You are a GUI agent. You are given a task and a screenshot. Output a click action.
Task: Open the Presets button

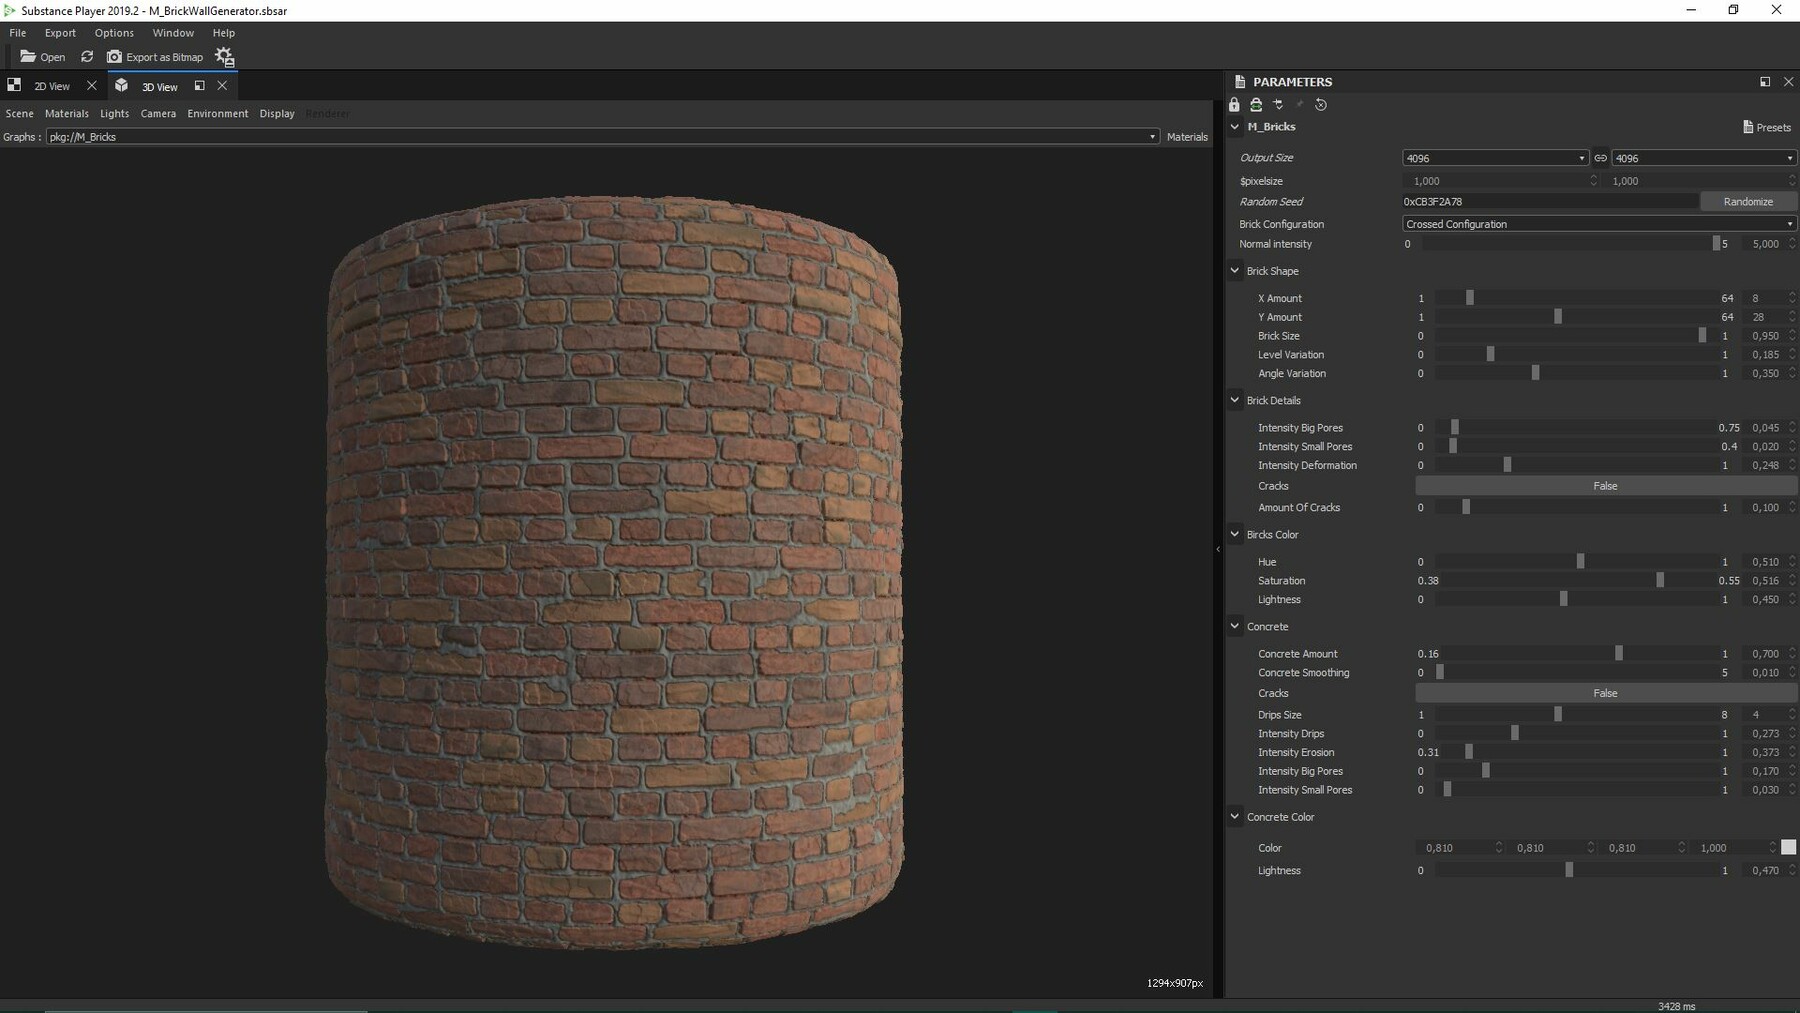tap(1766, 127)
